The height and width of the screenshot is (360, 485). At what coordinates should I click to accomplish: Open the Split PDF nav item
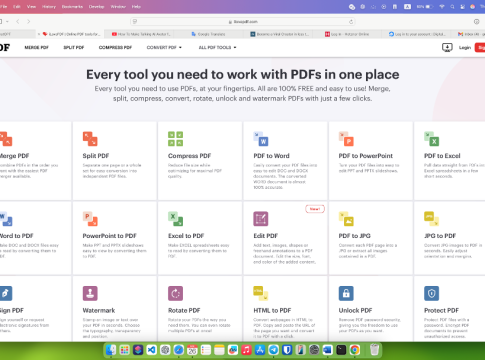pyautogui.click(x=74, y=48)
